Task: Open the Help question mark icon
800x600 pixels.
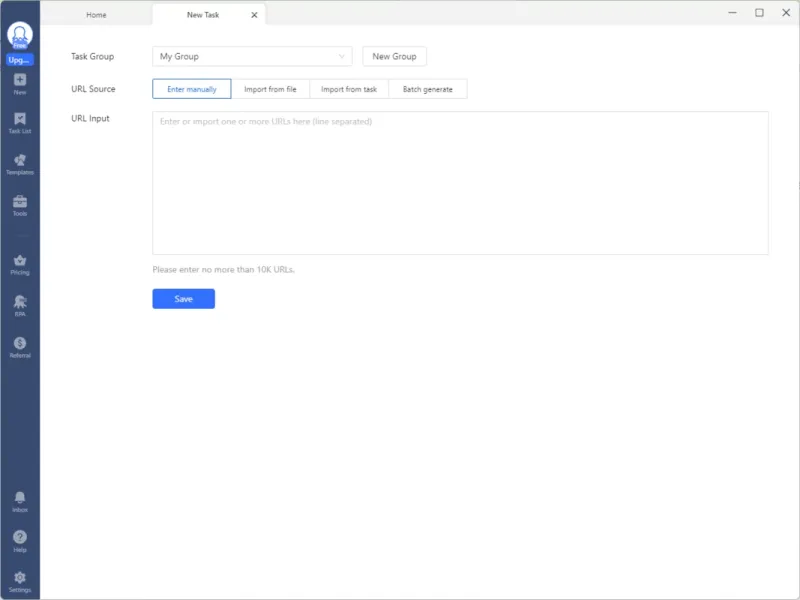Action: [x=20, y=541]
